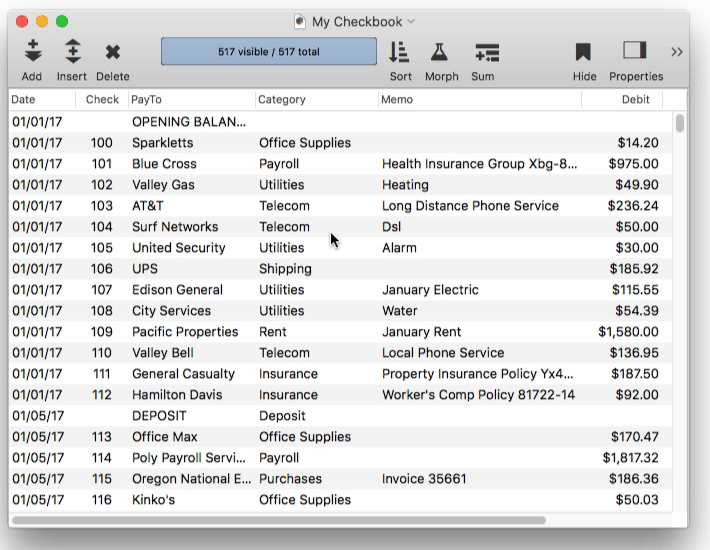Select the Pacific Properties PayTo cell
The height and width of the screenshot is (550, 710).
coord(185,331)
